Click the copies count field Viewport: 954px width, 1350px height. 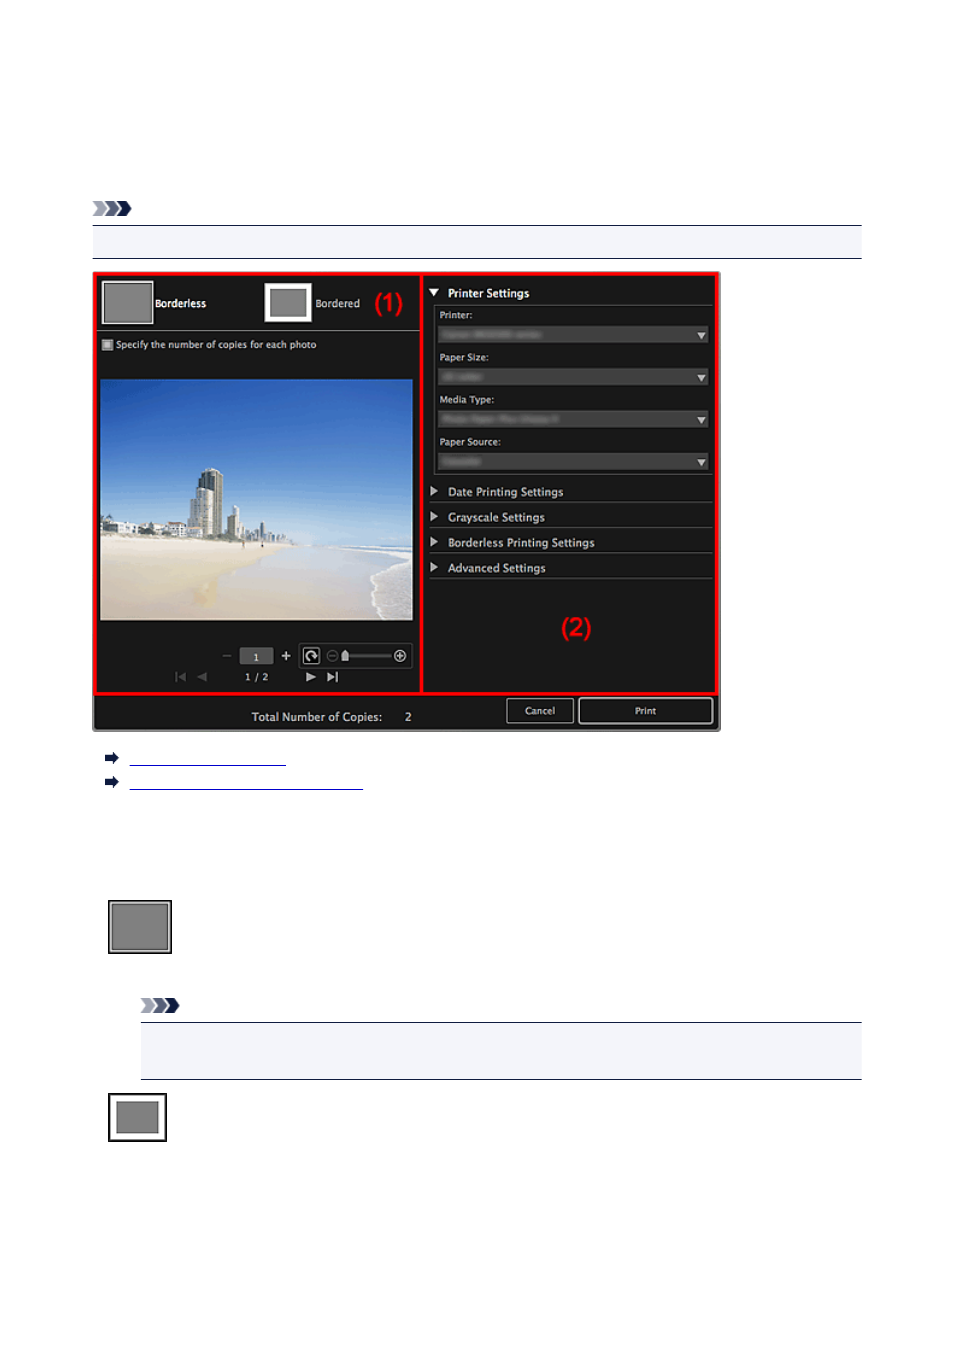click(256, 656)
